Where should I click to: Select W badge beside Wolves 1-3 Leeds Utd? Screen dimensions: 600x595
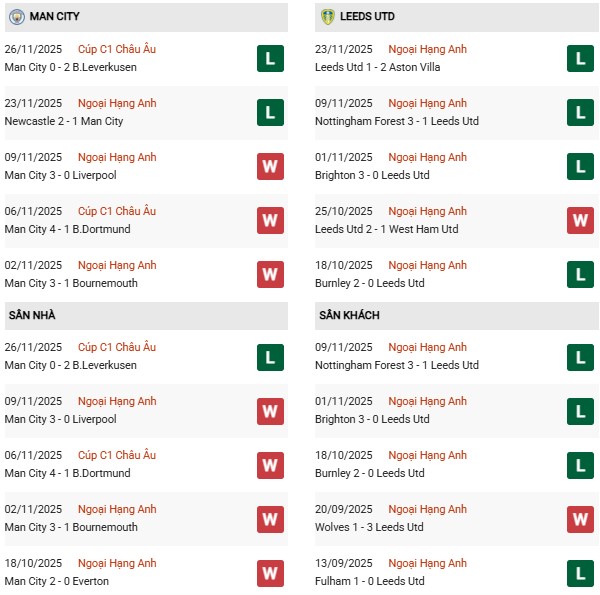coord(580,519)
